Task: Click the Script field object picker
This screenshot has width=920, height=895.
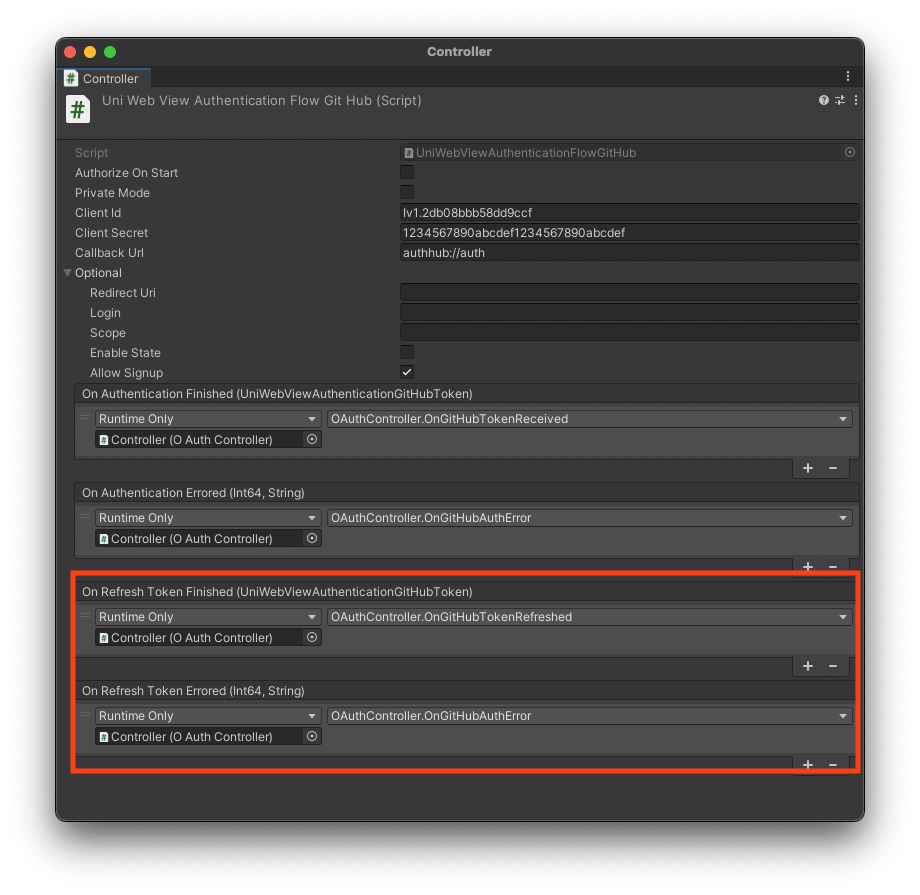Action: pos(850,153)
